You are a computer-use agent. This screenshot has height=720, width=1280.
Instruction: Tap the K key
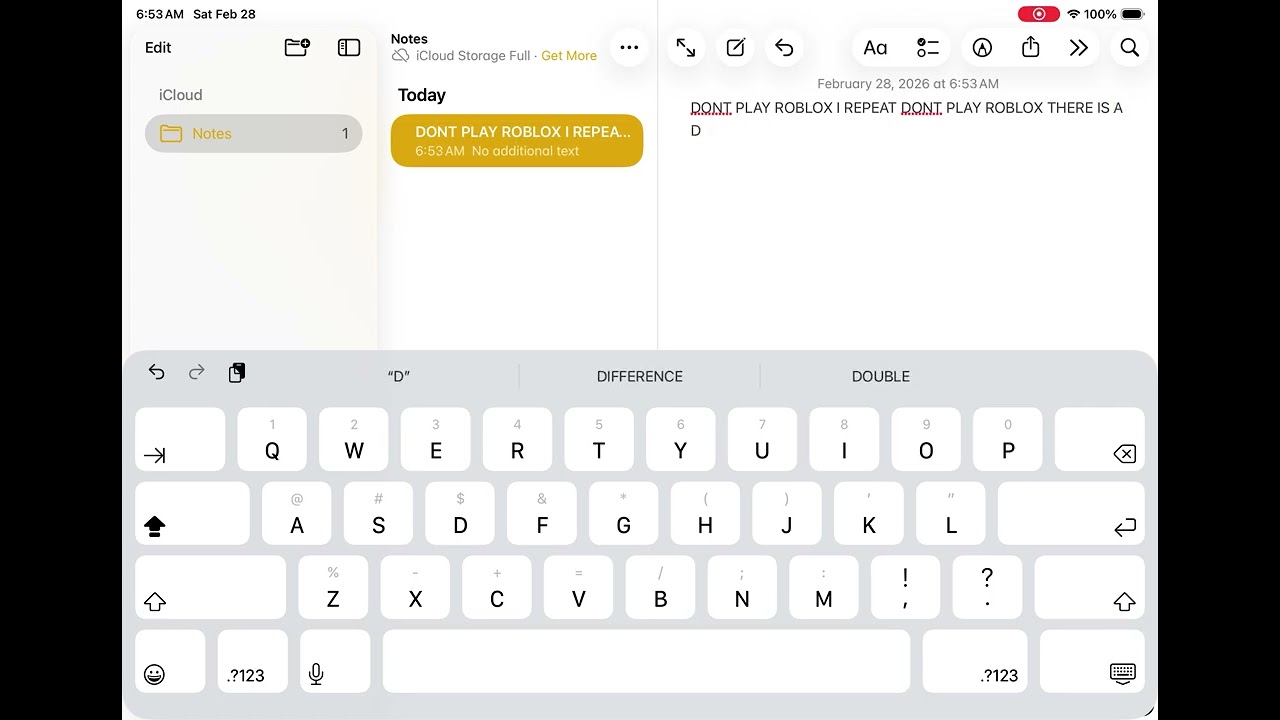click(869, 513)
